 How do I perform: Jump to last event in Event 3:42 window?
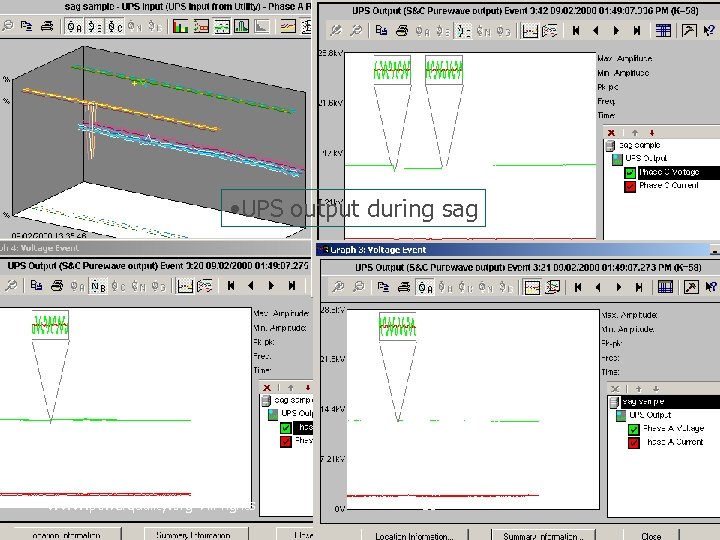click(x=636, y=30)
